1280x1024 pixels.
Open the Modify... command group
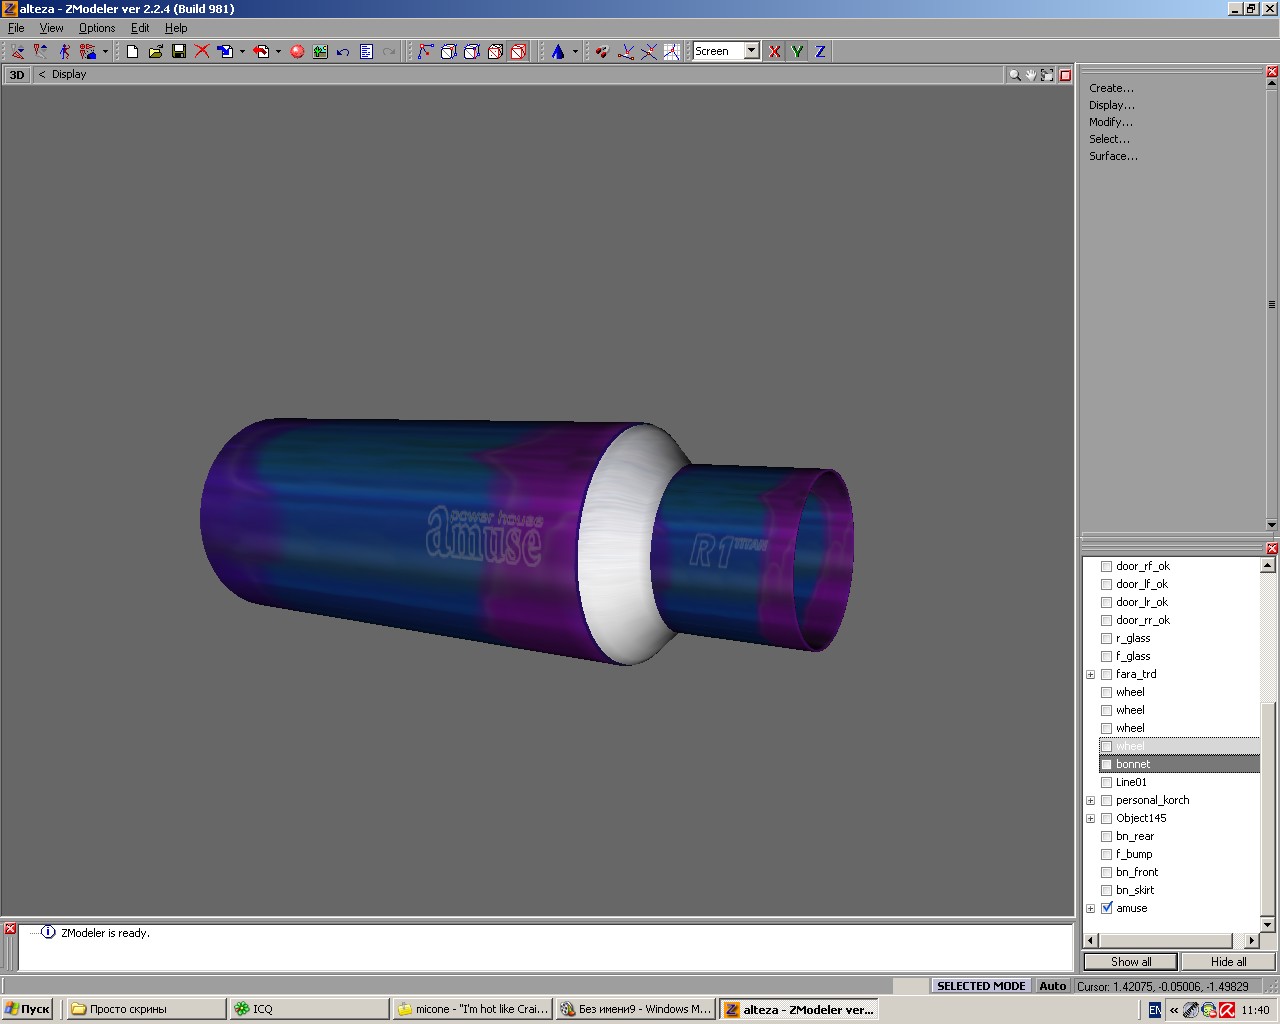[1110, 122]
